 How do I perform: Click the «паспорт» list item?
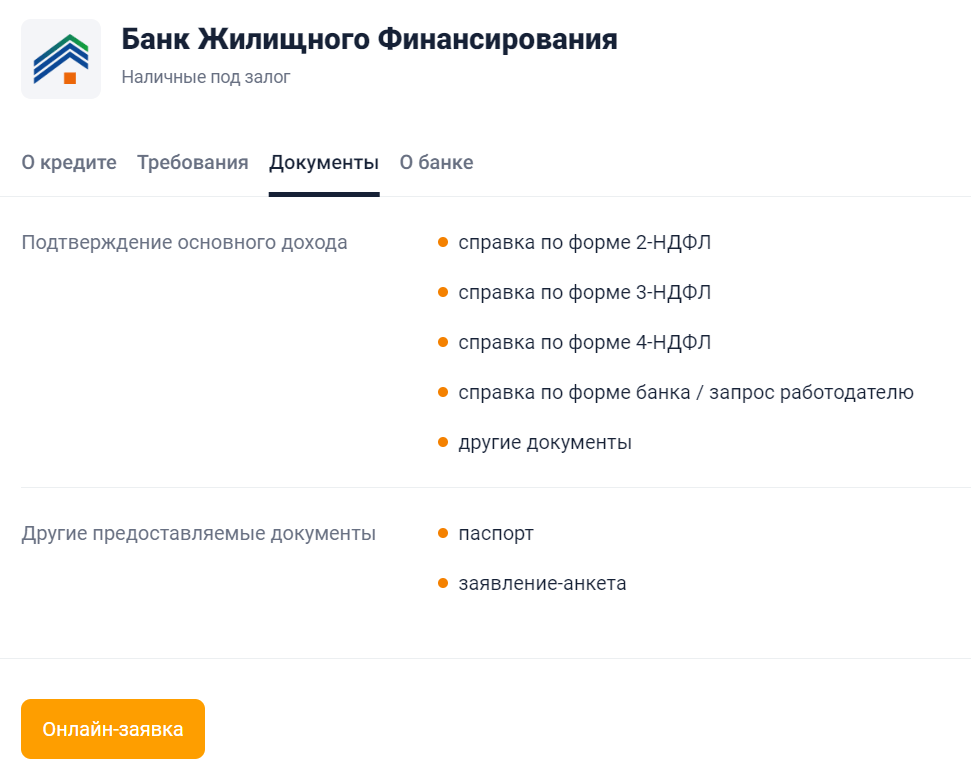pos(496,533)
